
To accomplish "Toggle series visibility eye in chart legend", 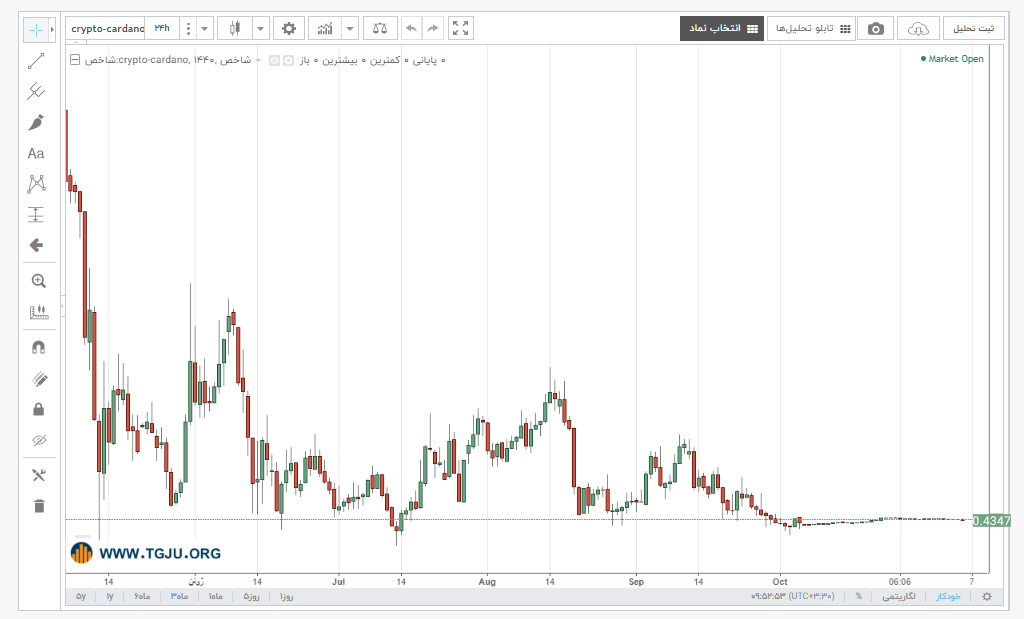I will 275,61.
